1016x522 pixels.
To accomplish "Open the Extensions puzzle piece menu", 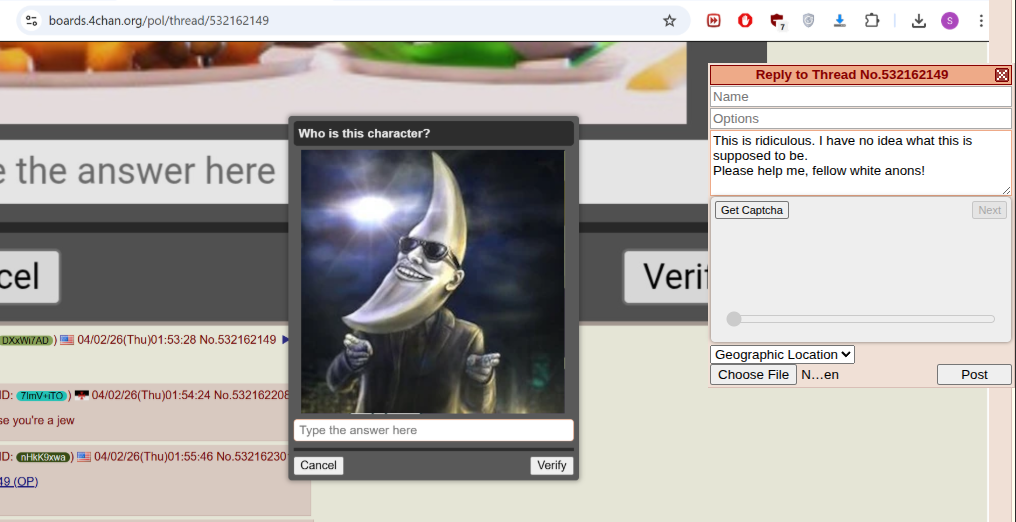I will click(872, 21).
